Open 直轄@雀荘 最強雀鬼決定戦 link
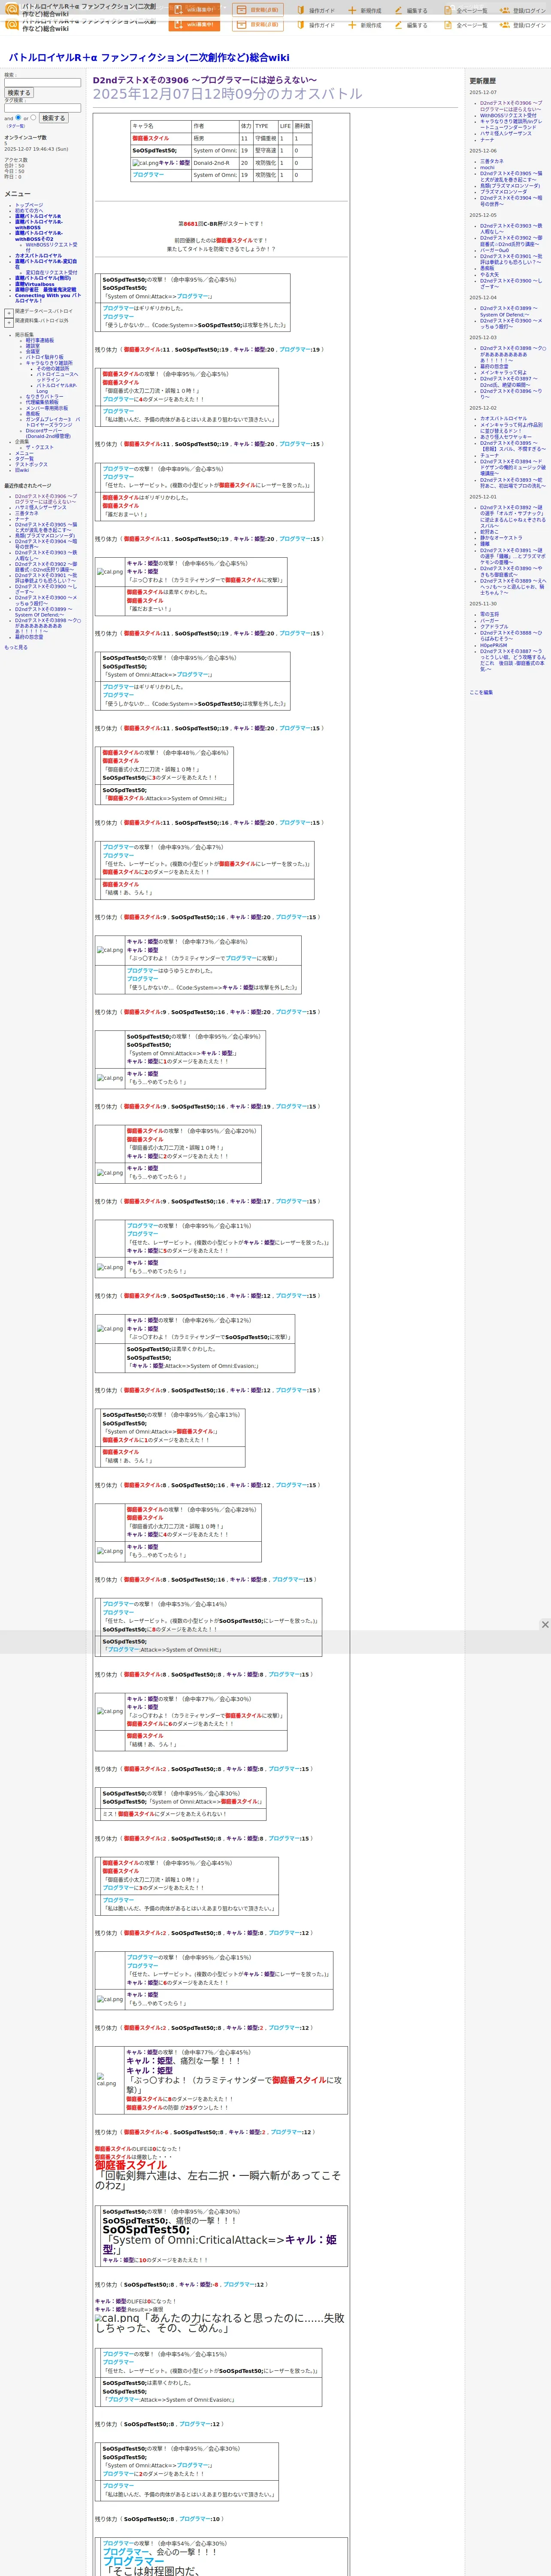551x2576 pixels. point(46,290)
